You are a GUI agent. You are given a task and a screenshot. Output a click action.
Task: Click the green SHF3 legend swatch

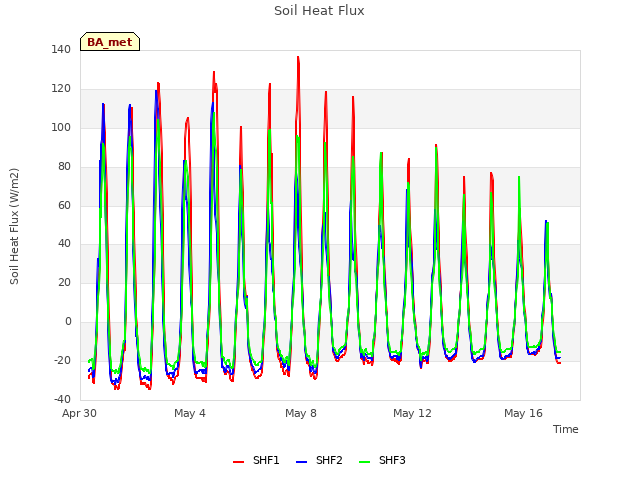pos(364,462)
